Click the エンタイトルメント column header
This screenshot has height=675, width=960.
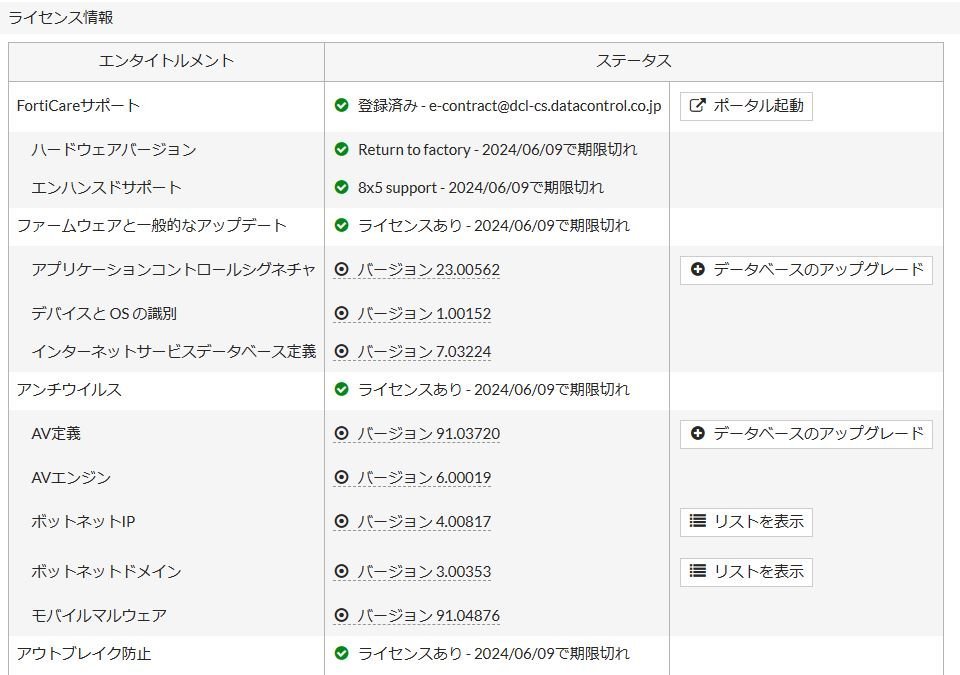click(x=166, y=61)
